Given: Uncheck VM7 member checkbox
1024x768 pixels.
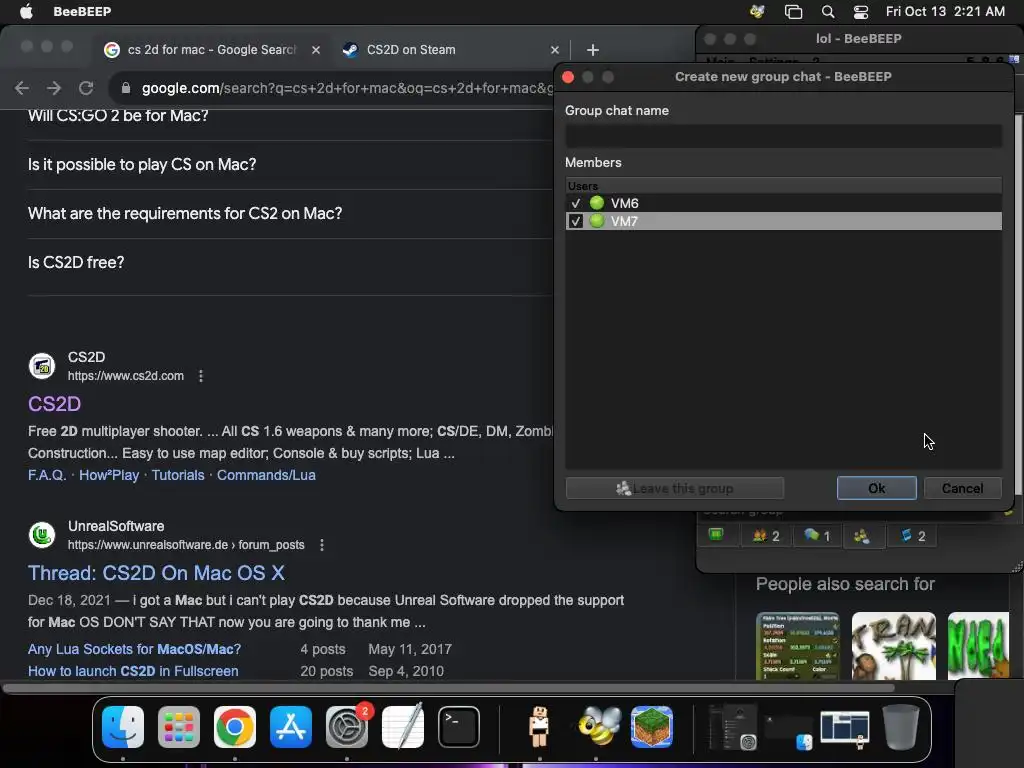Looking at the screenshot, I should tap(575, 221).
